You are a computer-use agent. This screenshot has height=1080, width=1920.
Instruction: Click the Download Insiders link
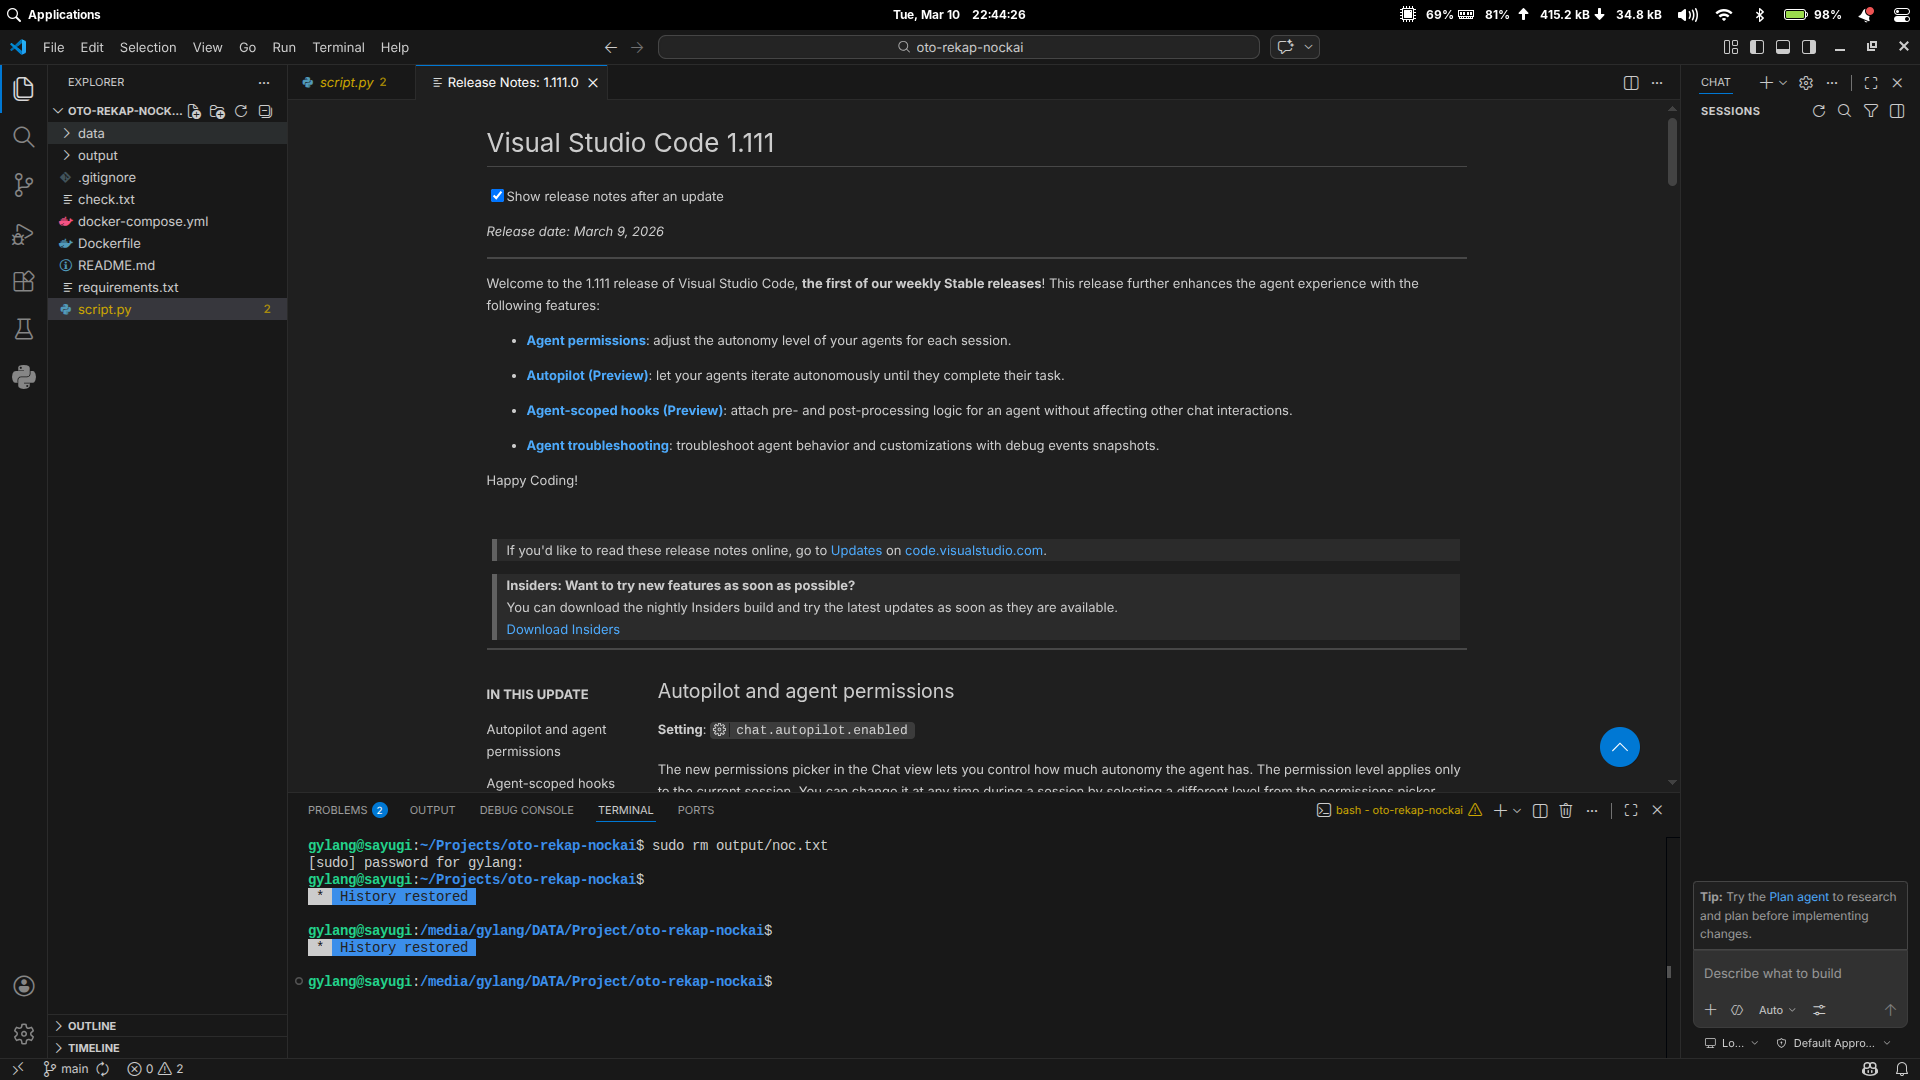562,629
